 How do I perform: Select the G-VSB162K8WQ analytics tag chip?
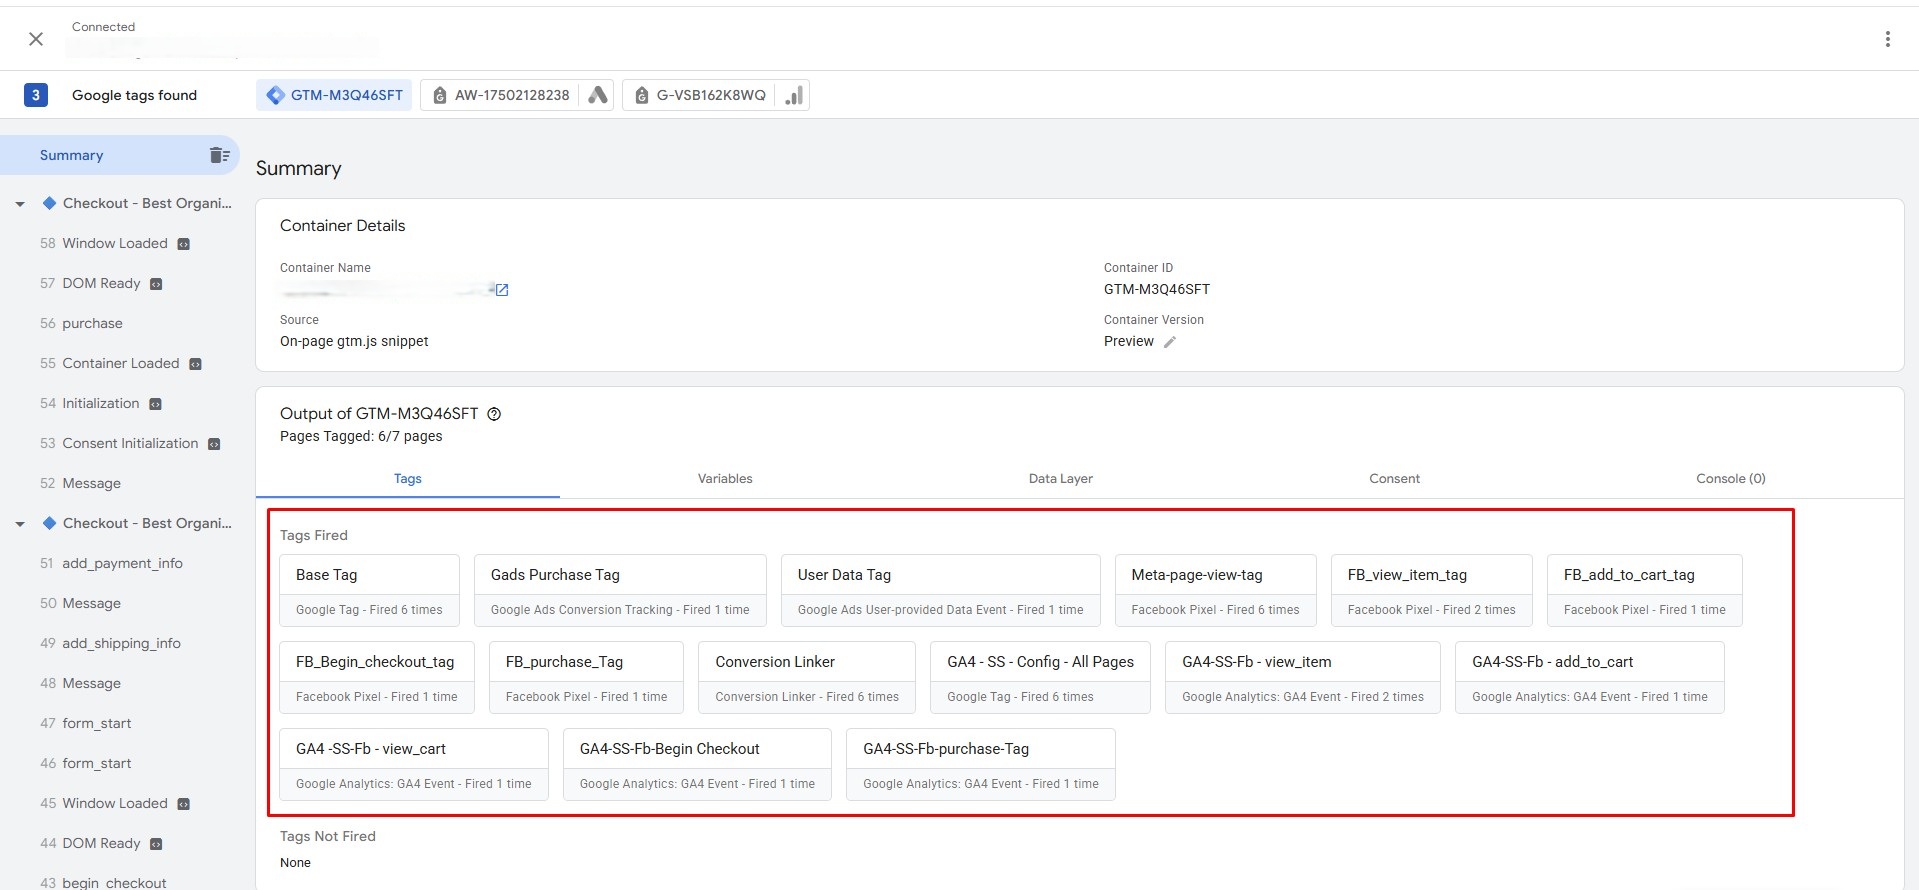click(700, 95)
